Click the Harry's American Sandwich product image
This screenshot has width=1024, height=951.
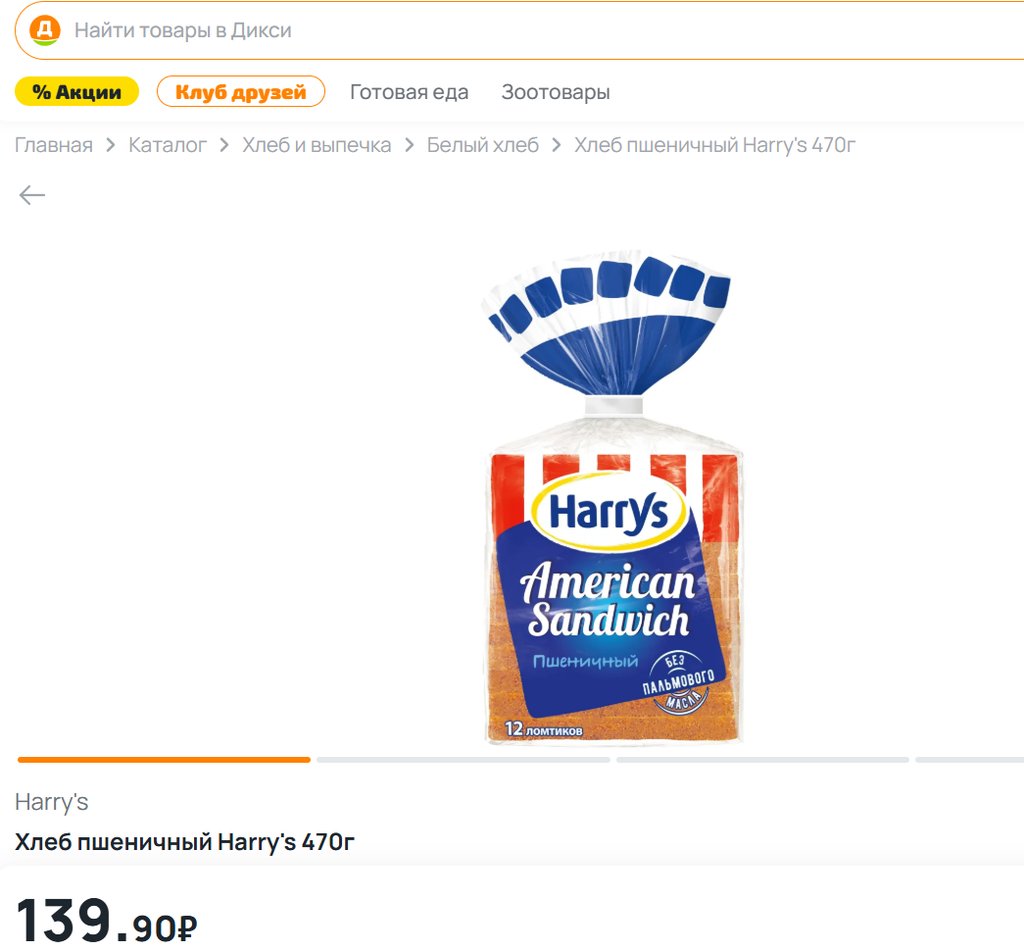[x=612, y=500]
